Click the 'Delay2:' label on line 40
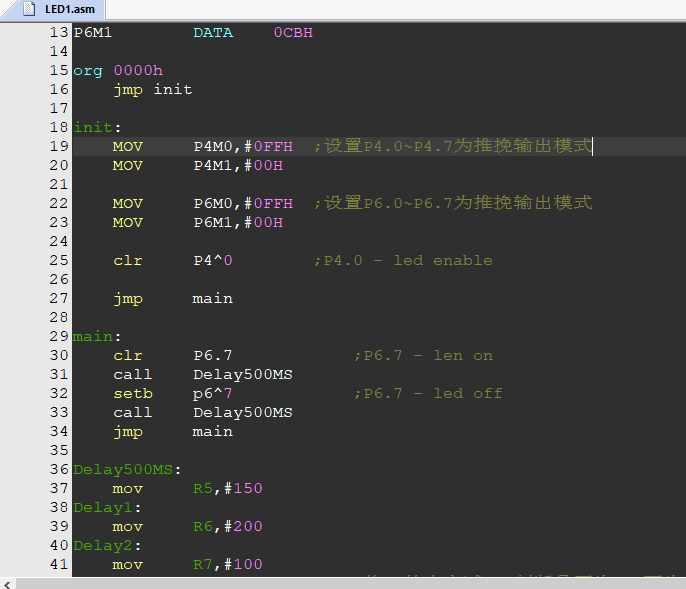The width and height of the screenshot is (686, 589). [107, 546]
